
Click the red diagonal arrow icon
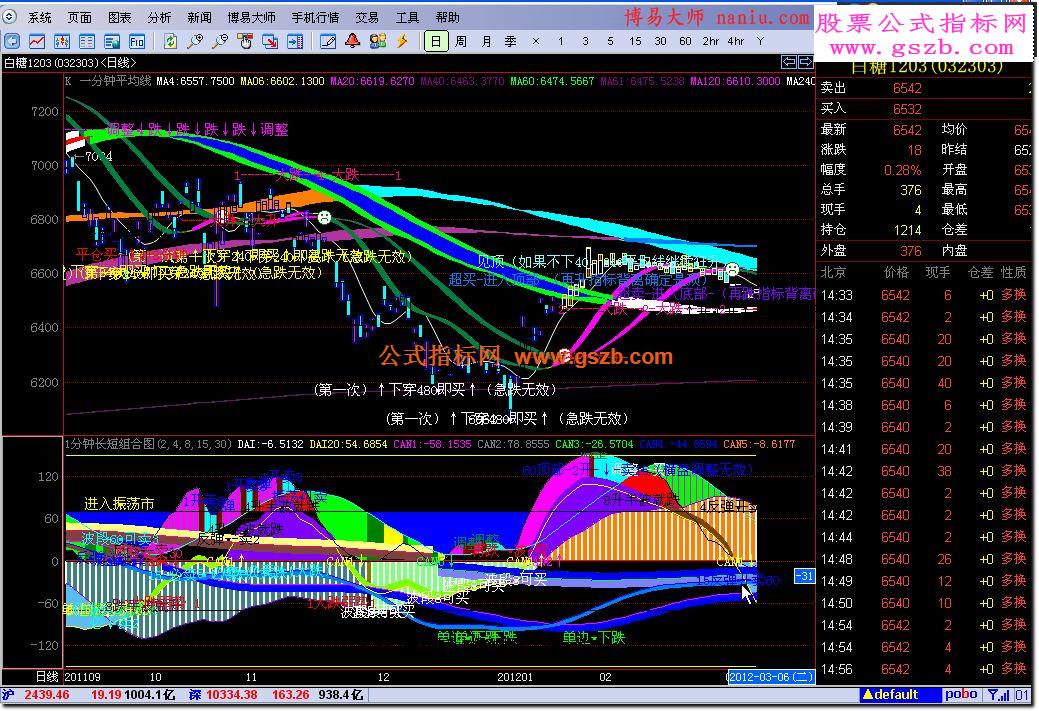click(x=270, y=42)
